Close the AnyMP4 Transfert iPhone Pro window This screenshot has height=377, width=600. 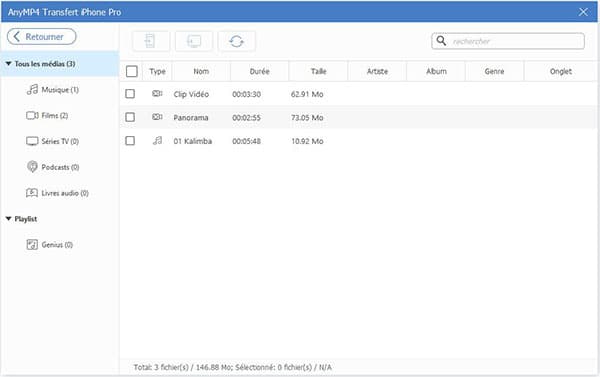click(583, 12)
